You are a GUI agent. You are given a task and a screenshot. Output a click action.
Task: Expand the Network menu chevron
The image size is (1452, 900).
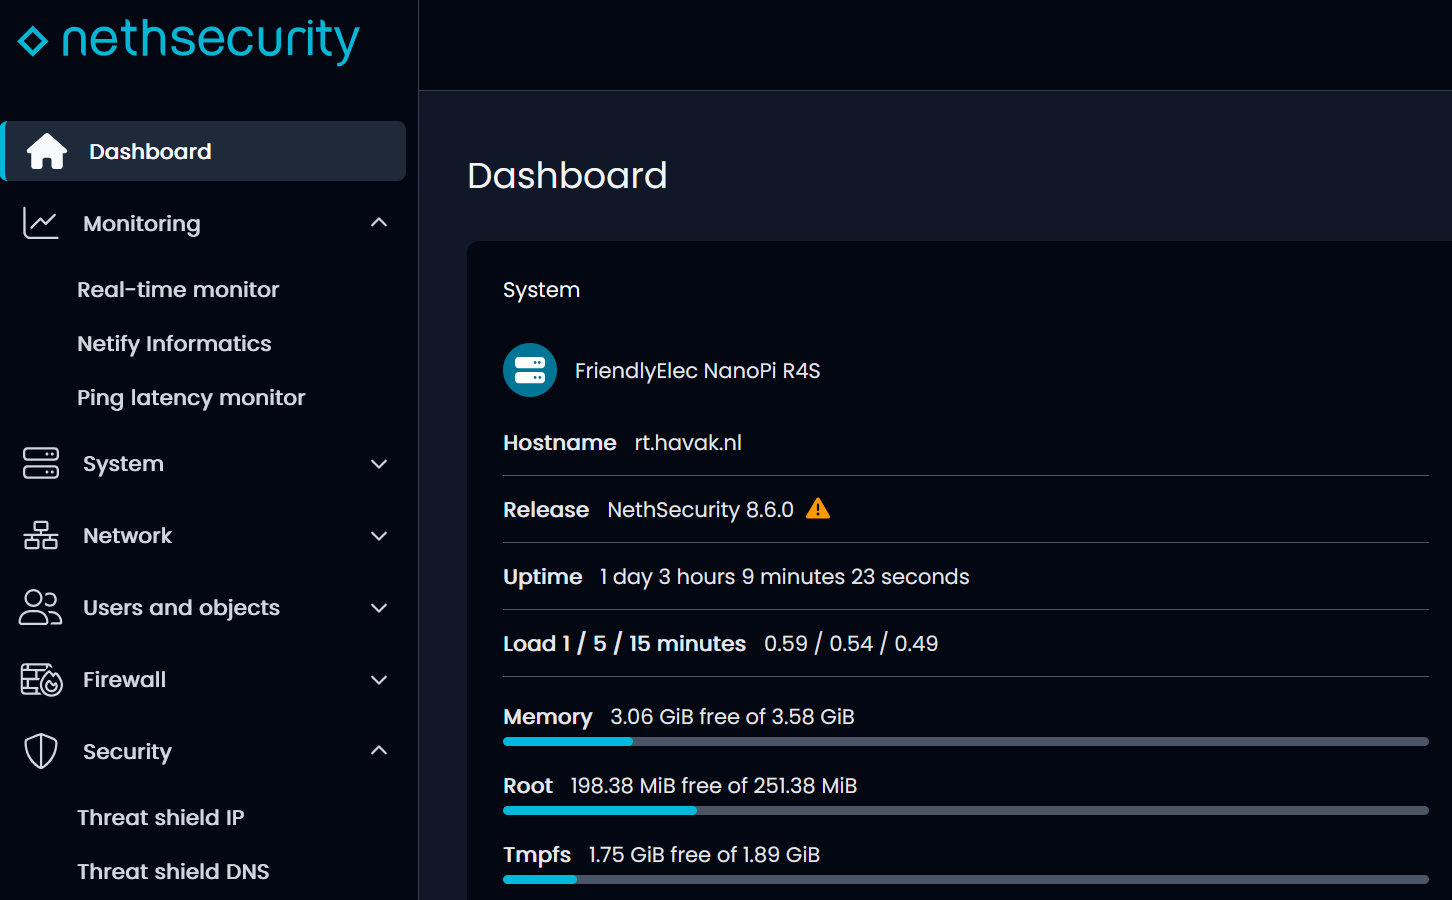[x=379, y=536]
